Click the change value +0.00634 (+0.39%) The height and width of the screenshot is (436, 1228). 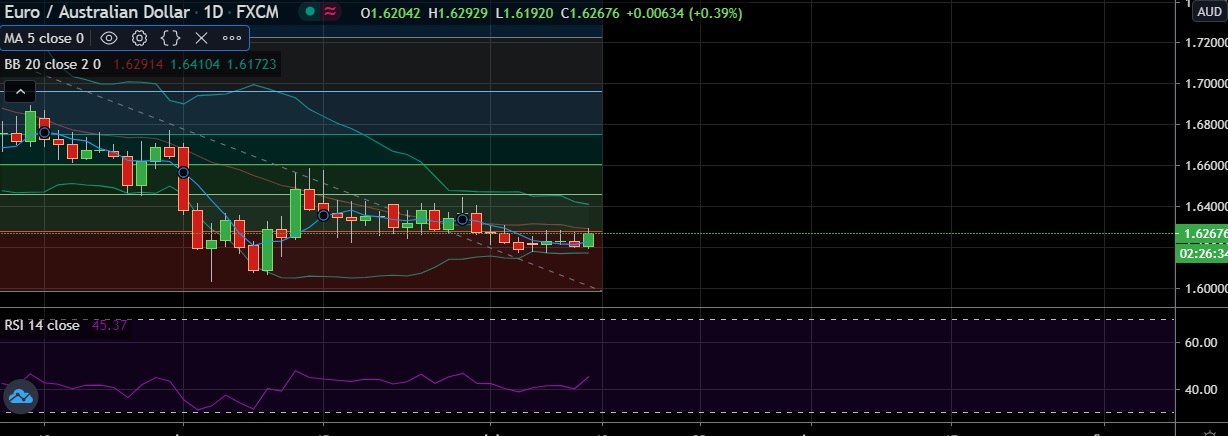coord(684,13)
